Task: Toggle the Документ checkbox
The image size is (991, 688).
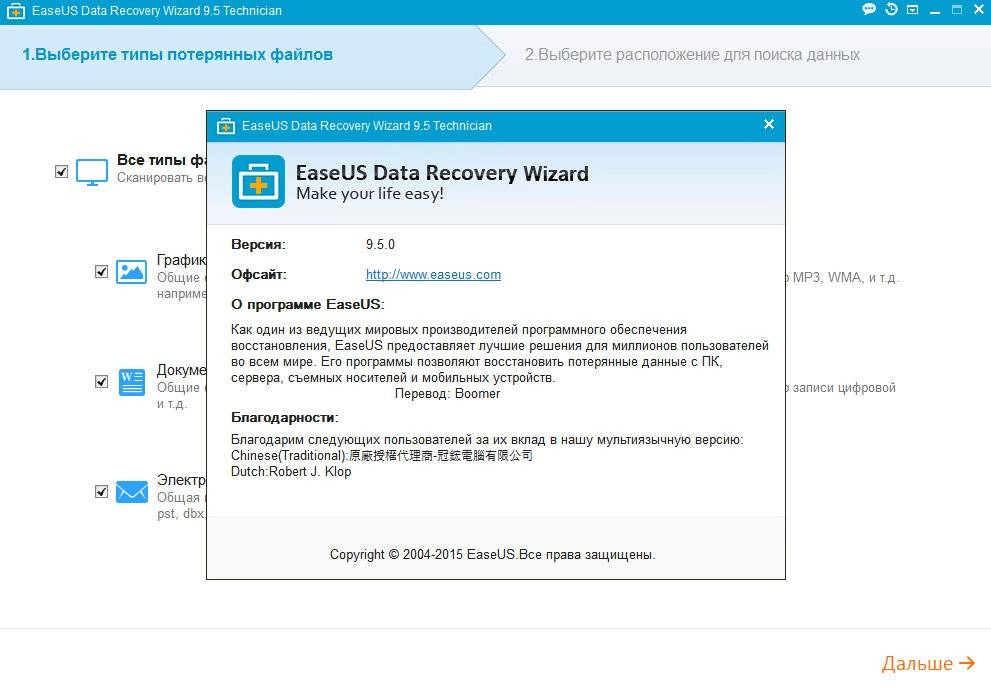Action: [101, 382]
